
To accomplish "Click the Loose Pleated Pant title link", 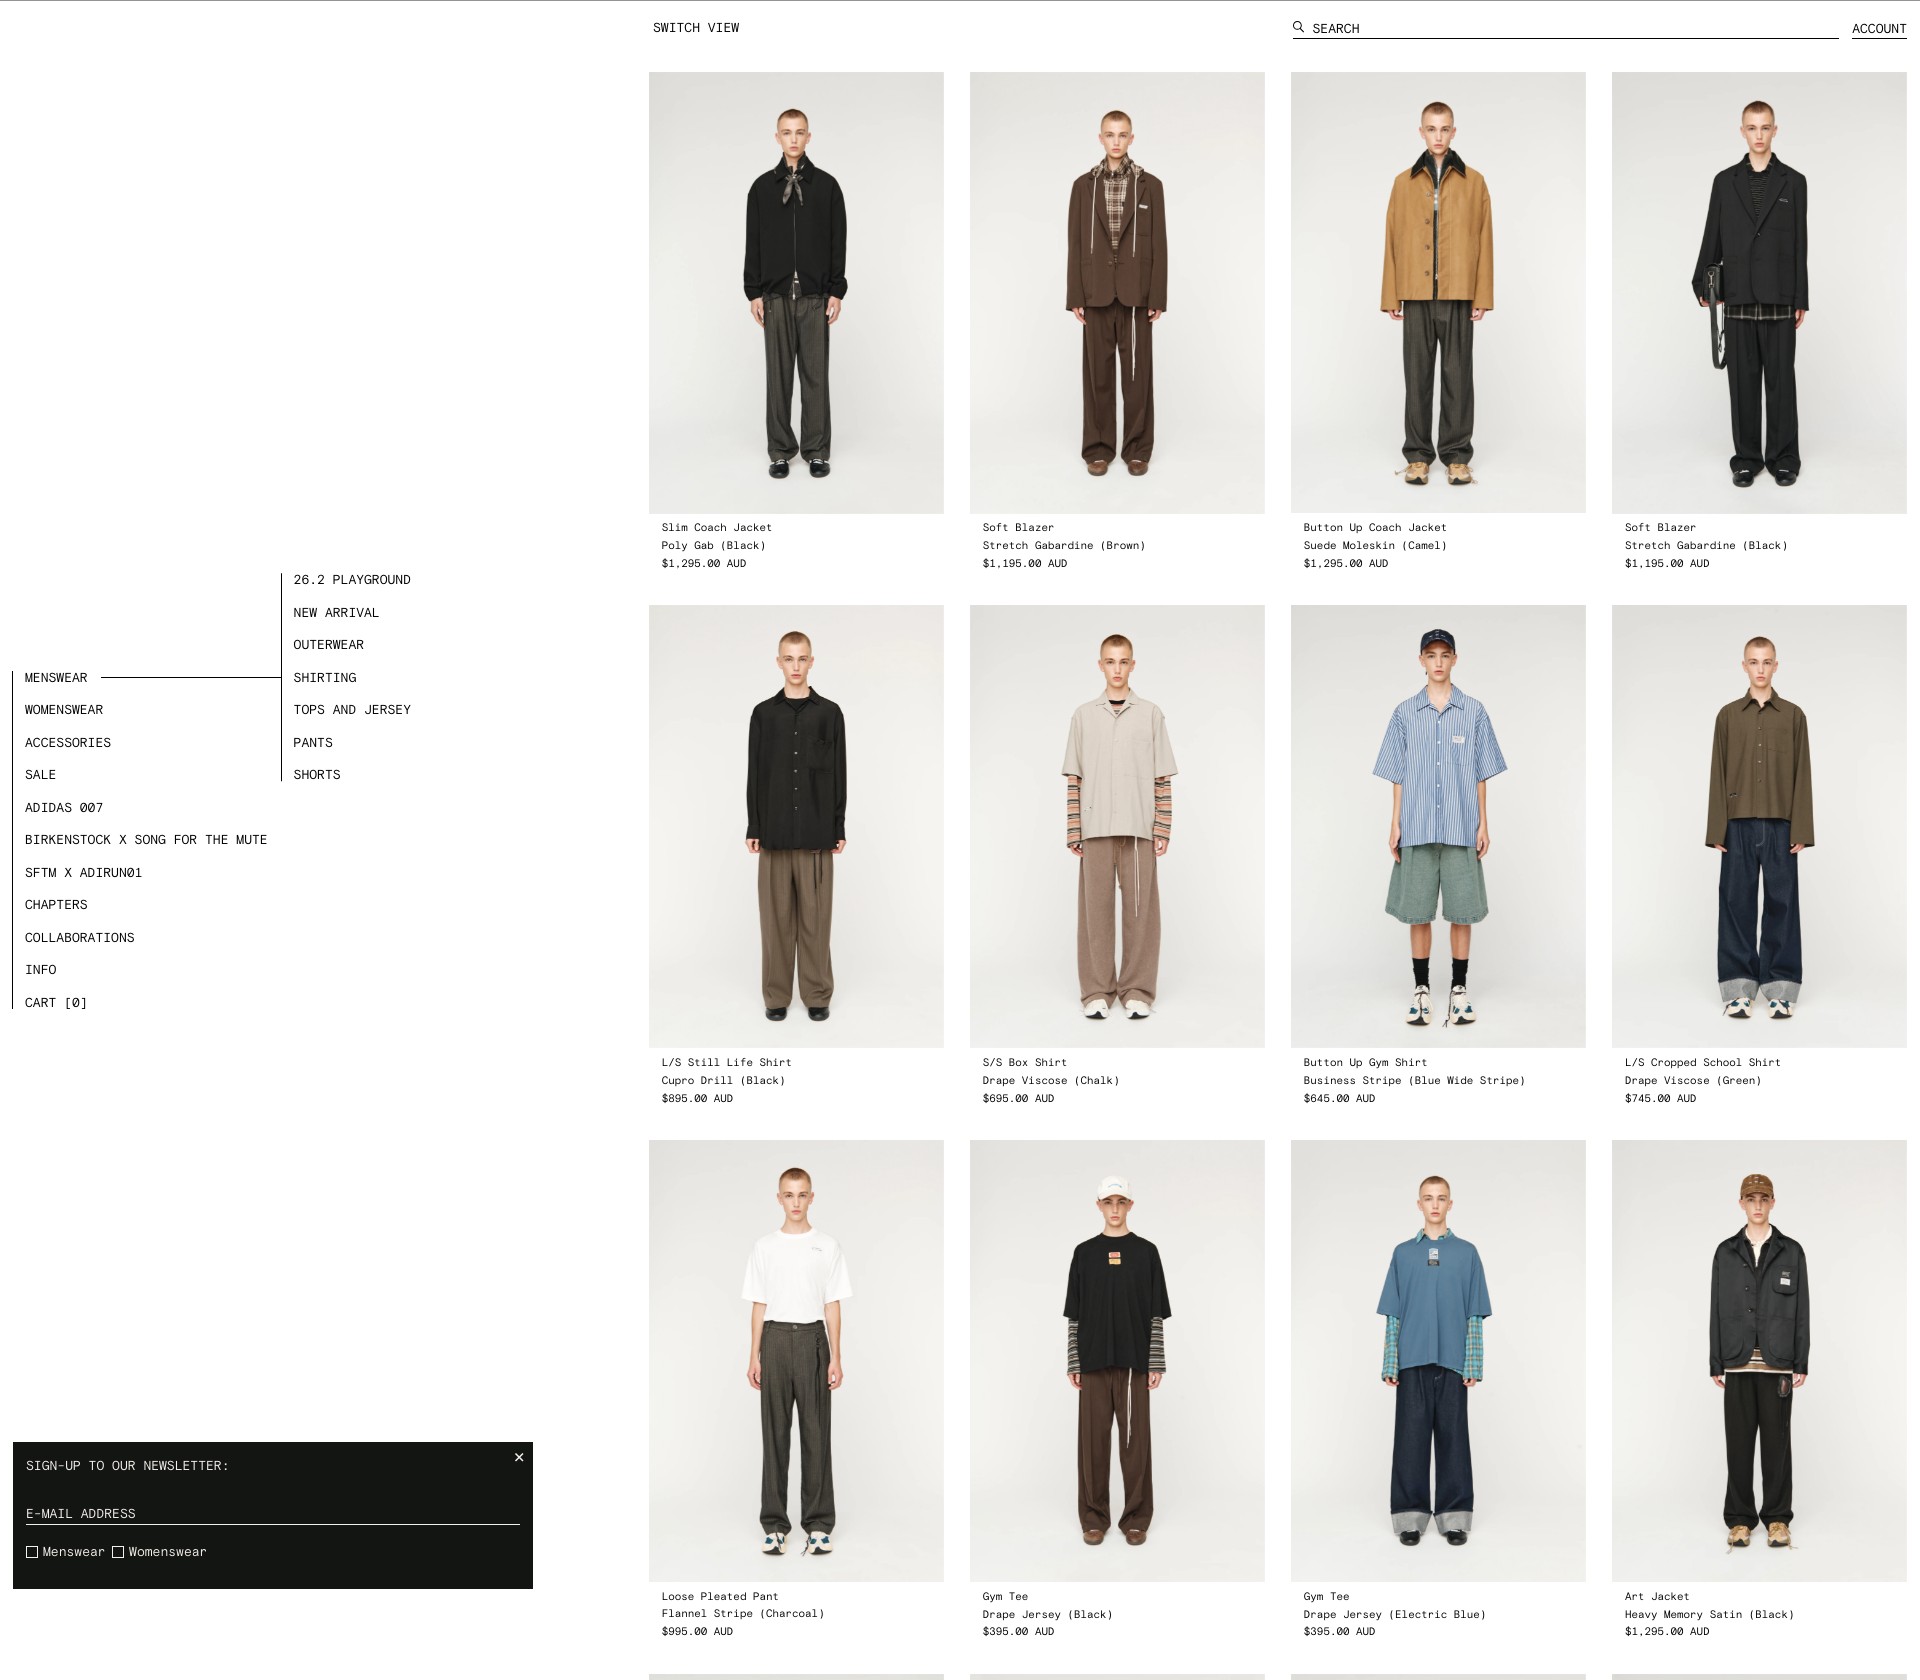I will pos(720,1597).
